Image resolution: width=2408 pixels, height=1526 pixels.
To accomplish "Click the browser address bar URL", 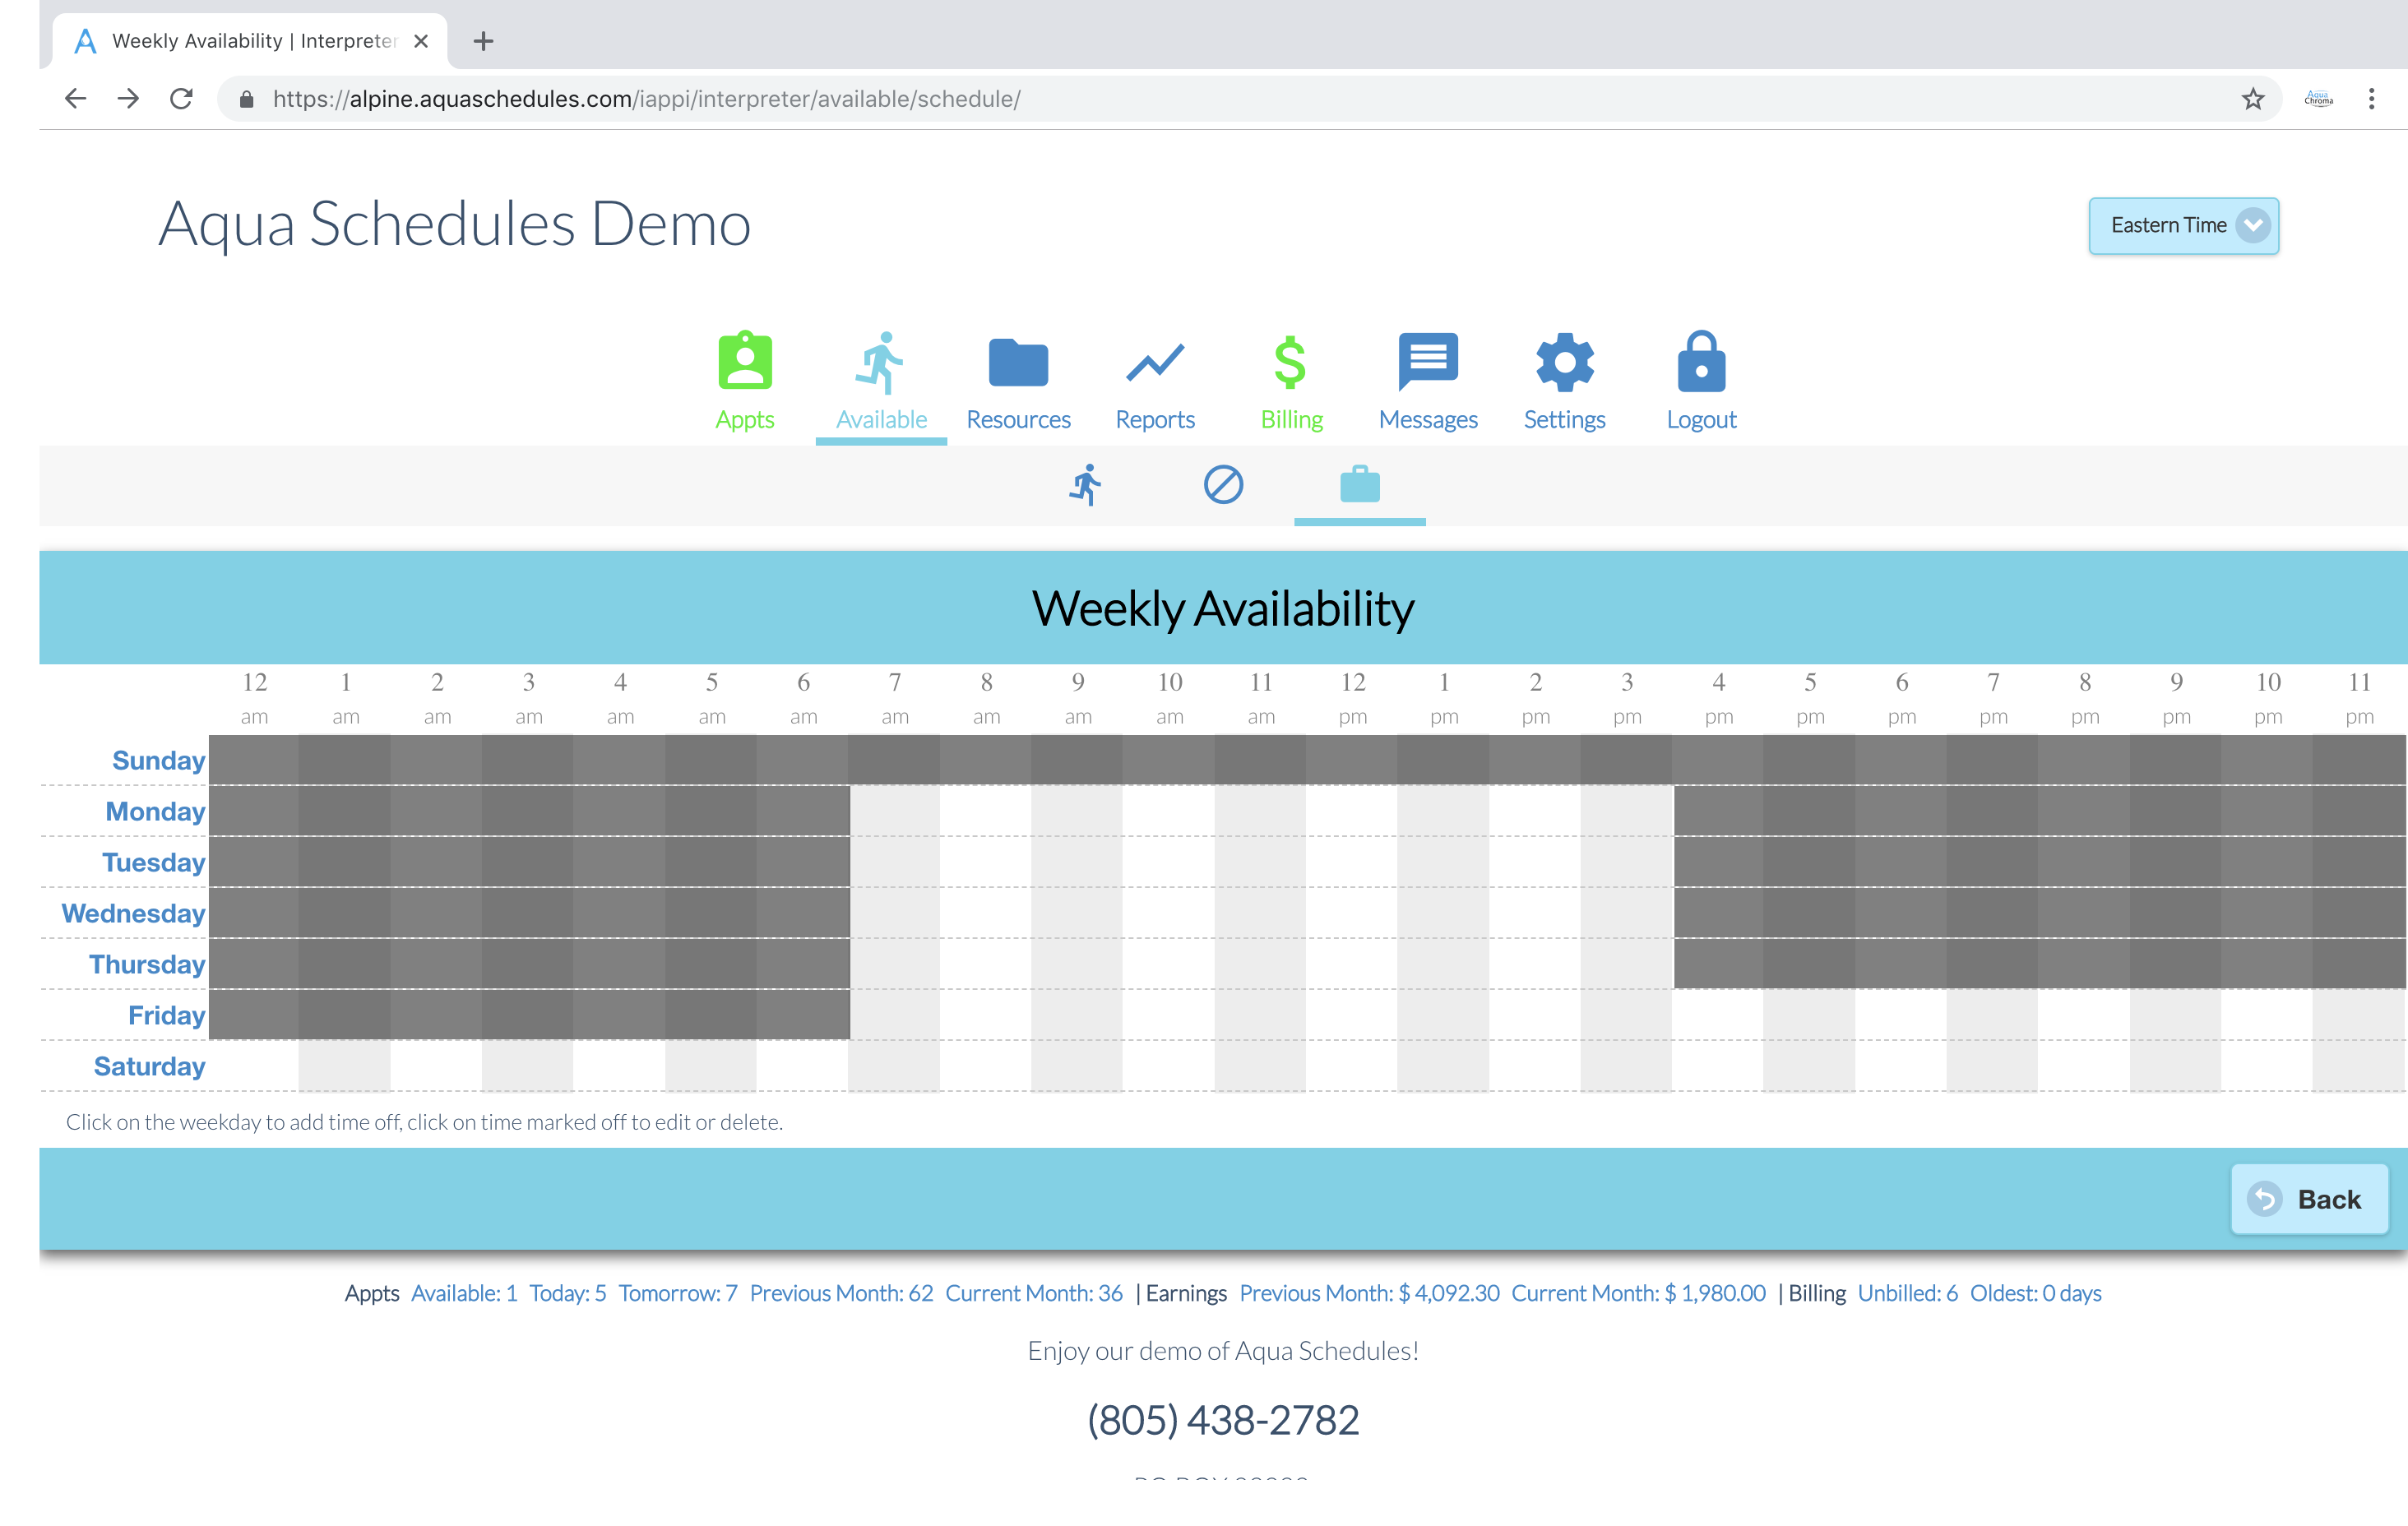I will click(646, 99).
